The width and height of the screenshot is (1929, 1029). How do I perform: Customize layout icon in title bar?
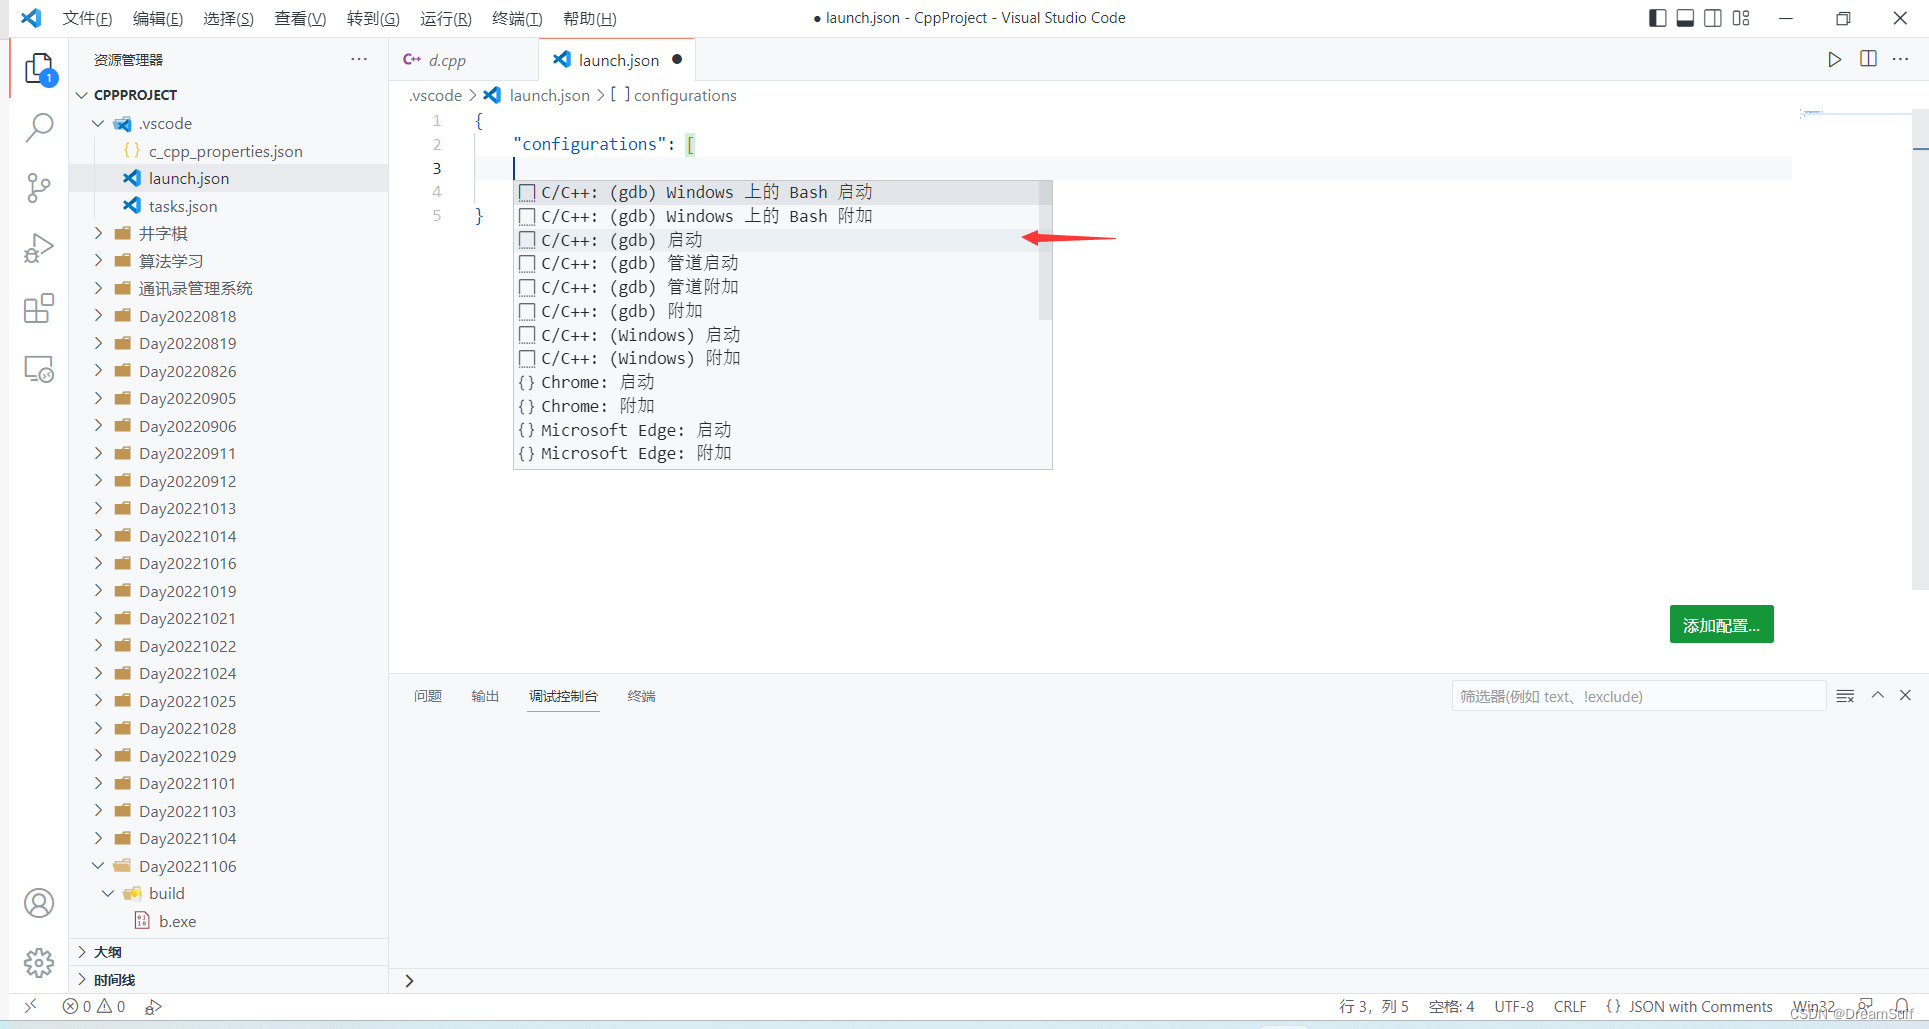(x=1741, y=18)
